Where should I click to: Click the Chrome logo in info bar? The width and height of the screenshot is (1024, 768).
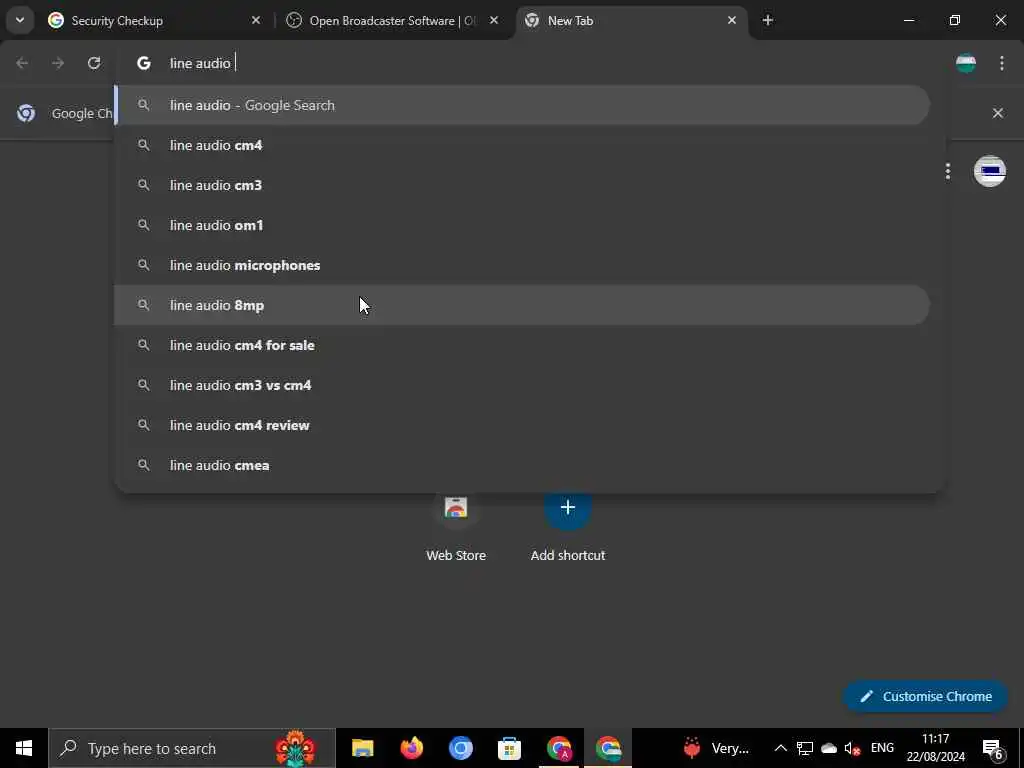[26, 113]
